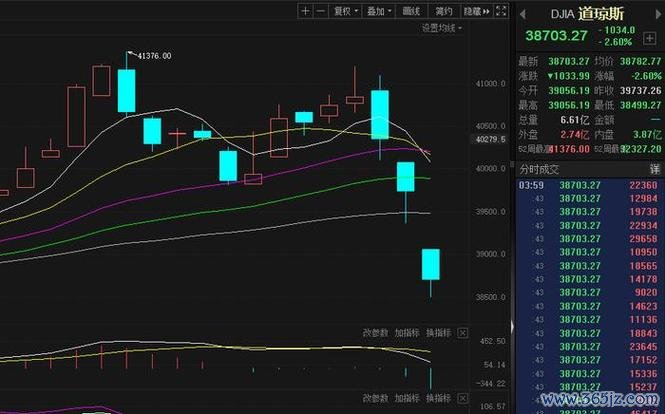Click the large 38703.27 current price
The width and height of the screenshot is (665, 414).
tap(556, 36)
